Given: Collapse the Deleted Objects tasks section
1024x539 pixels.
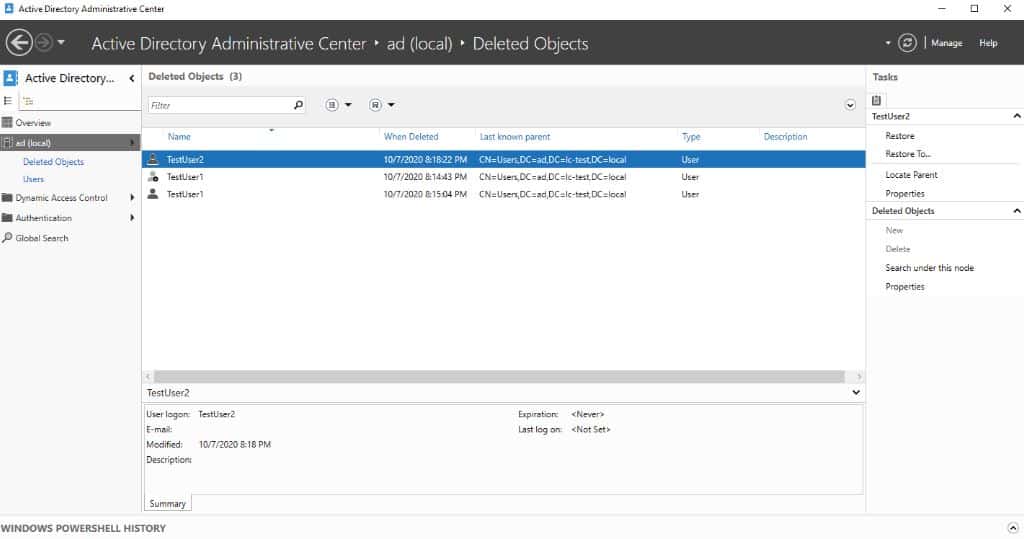Looking at the screenshot, I should click(1017, 211).
